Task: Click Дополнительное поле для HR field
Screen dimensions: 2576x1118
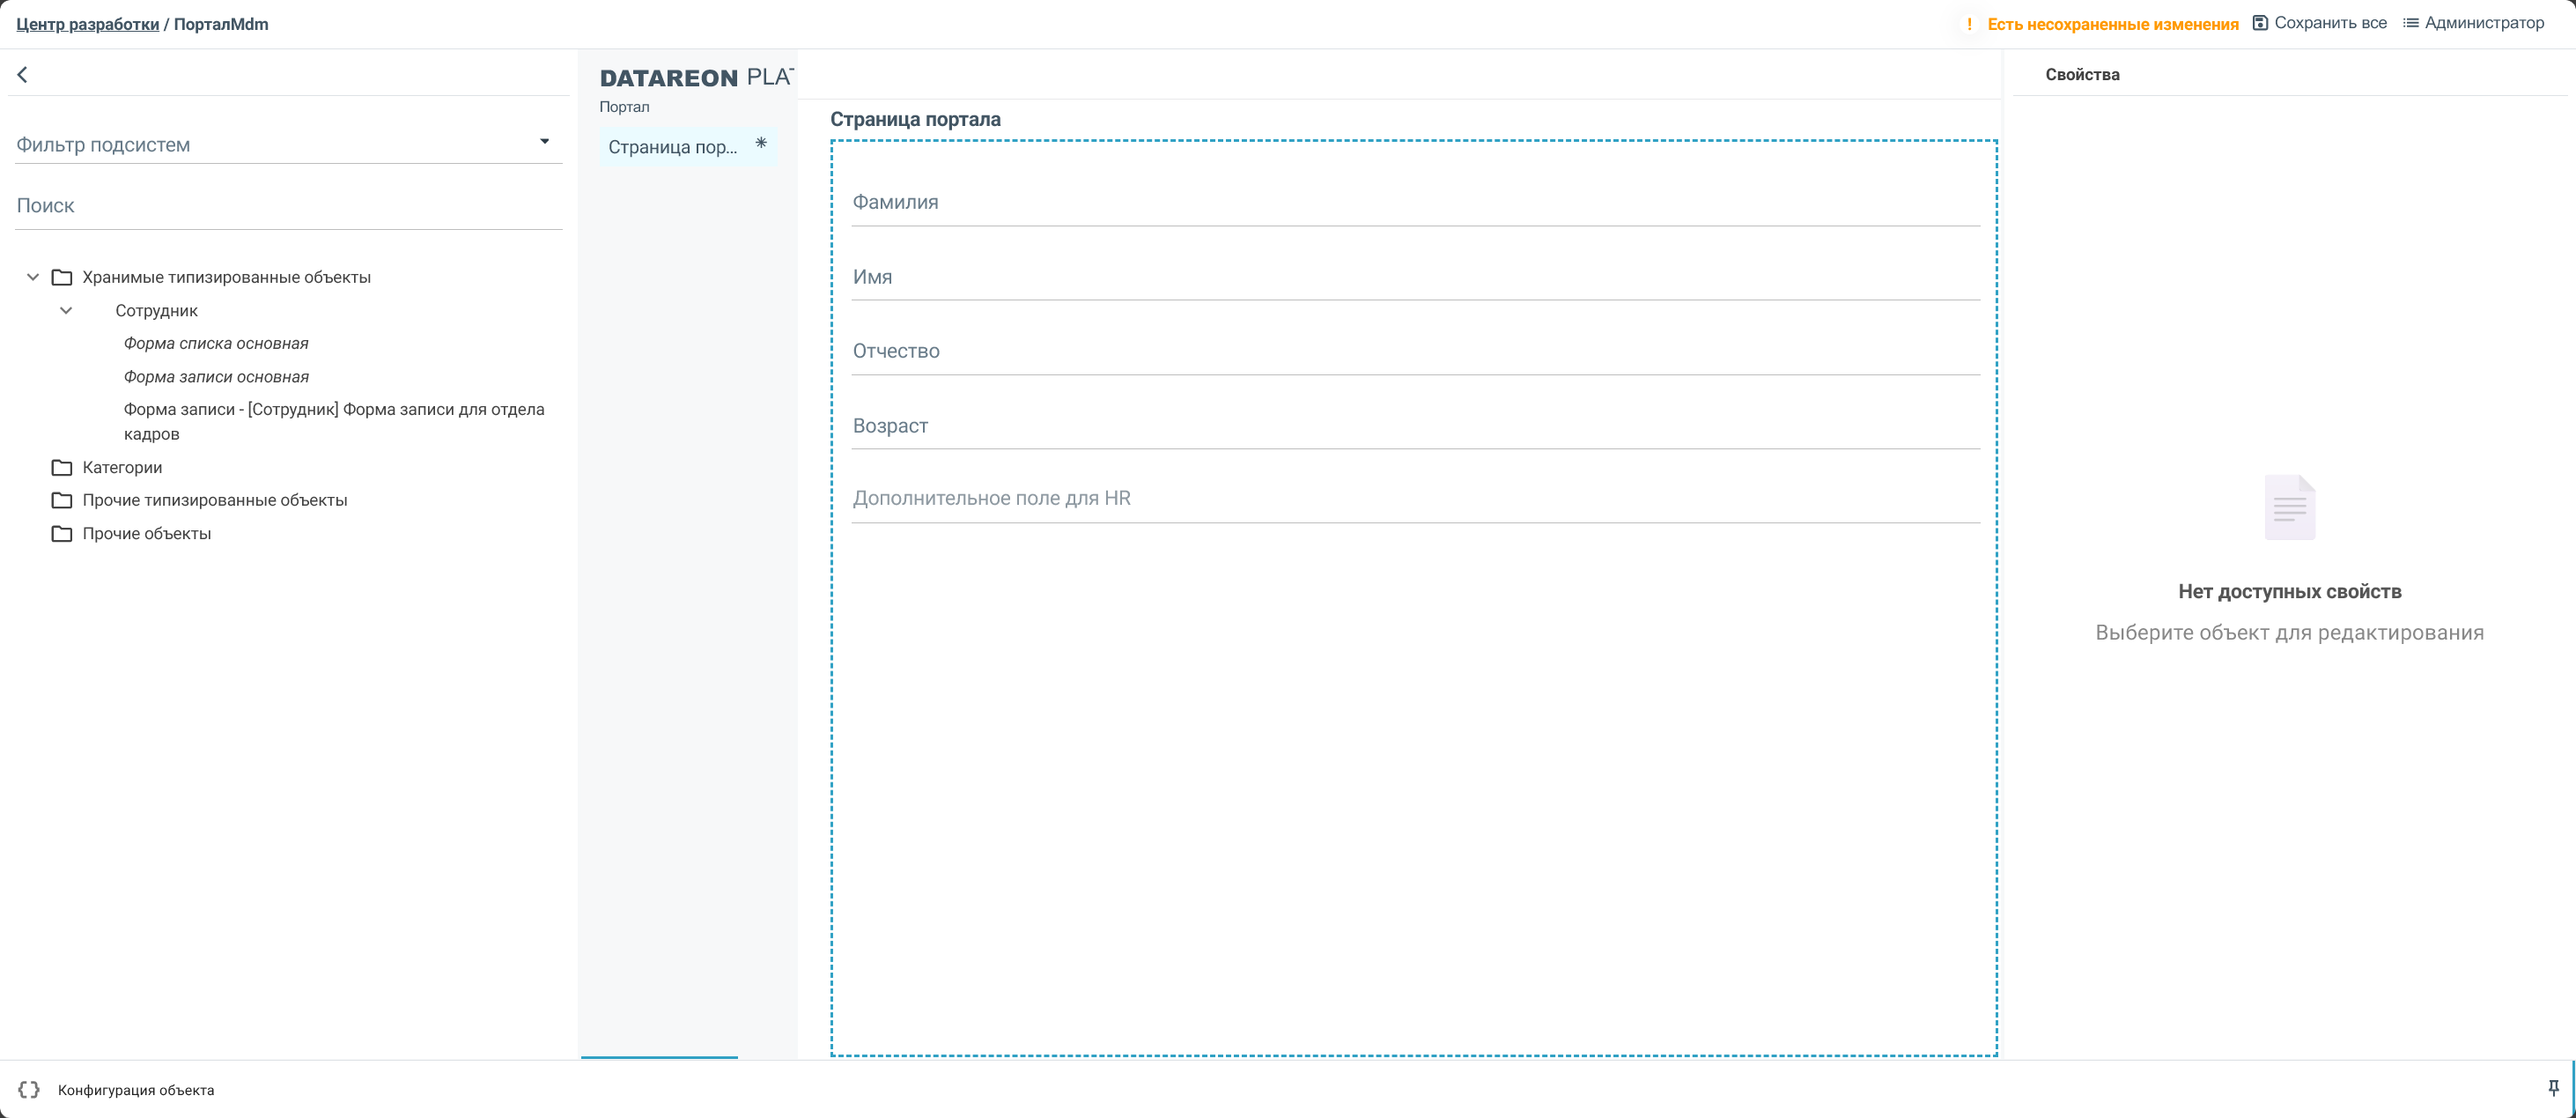Action: [x=1414, y=499]
